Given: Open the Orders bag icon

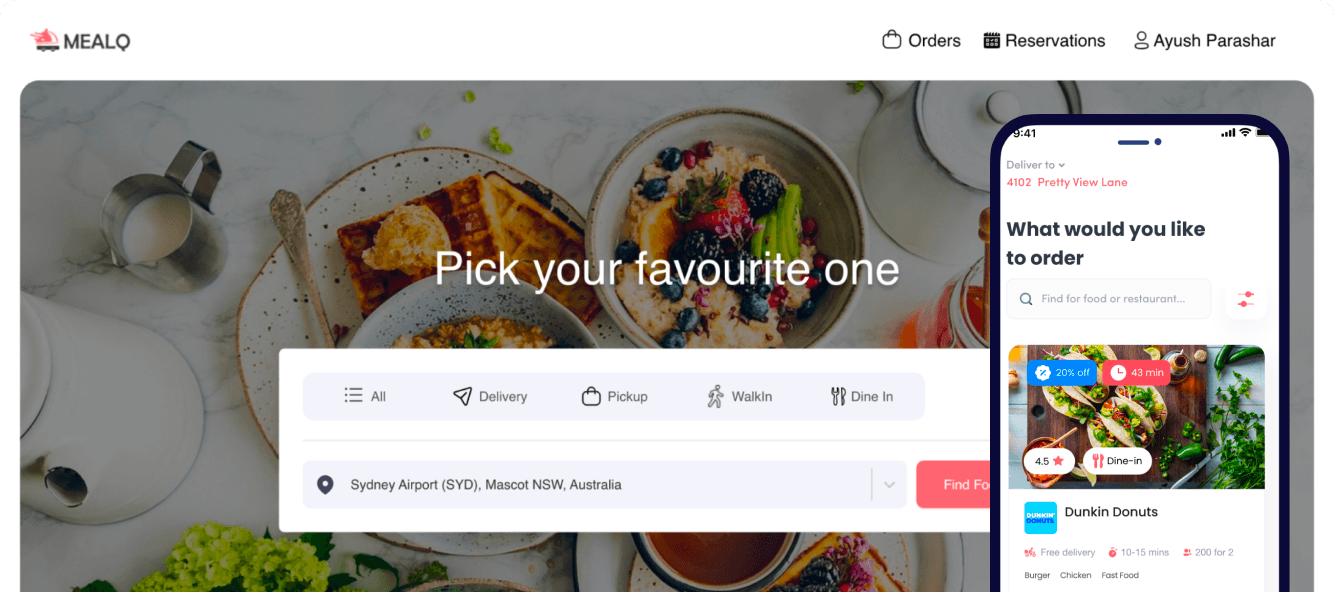Looking at the screenshot, I should coord(892,40).
